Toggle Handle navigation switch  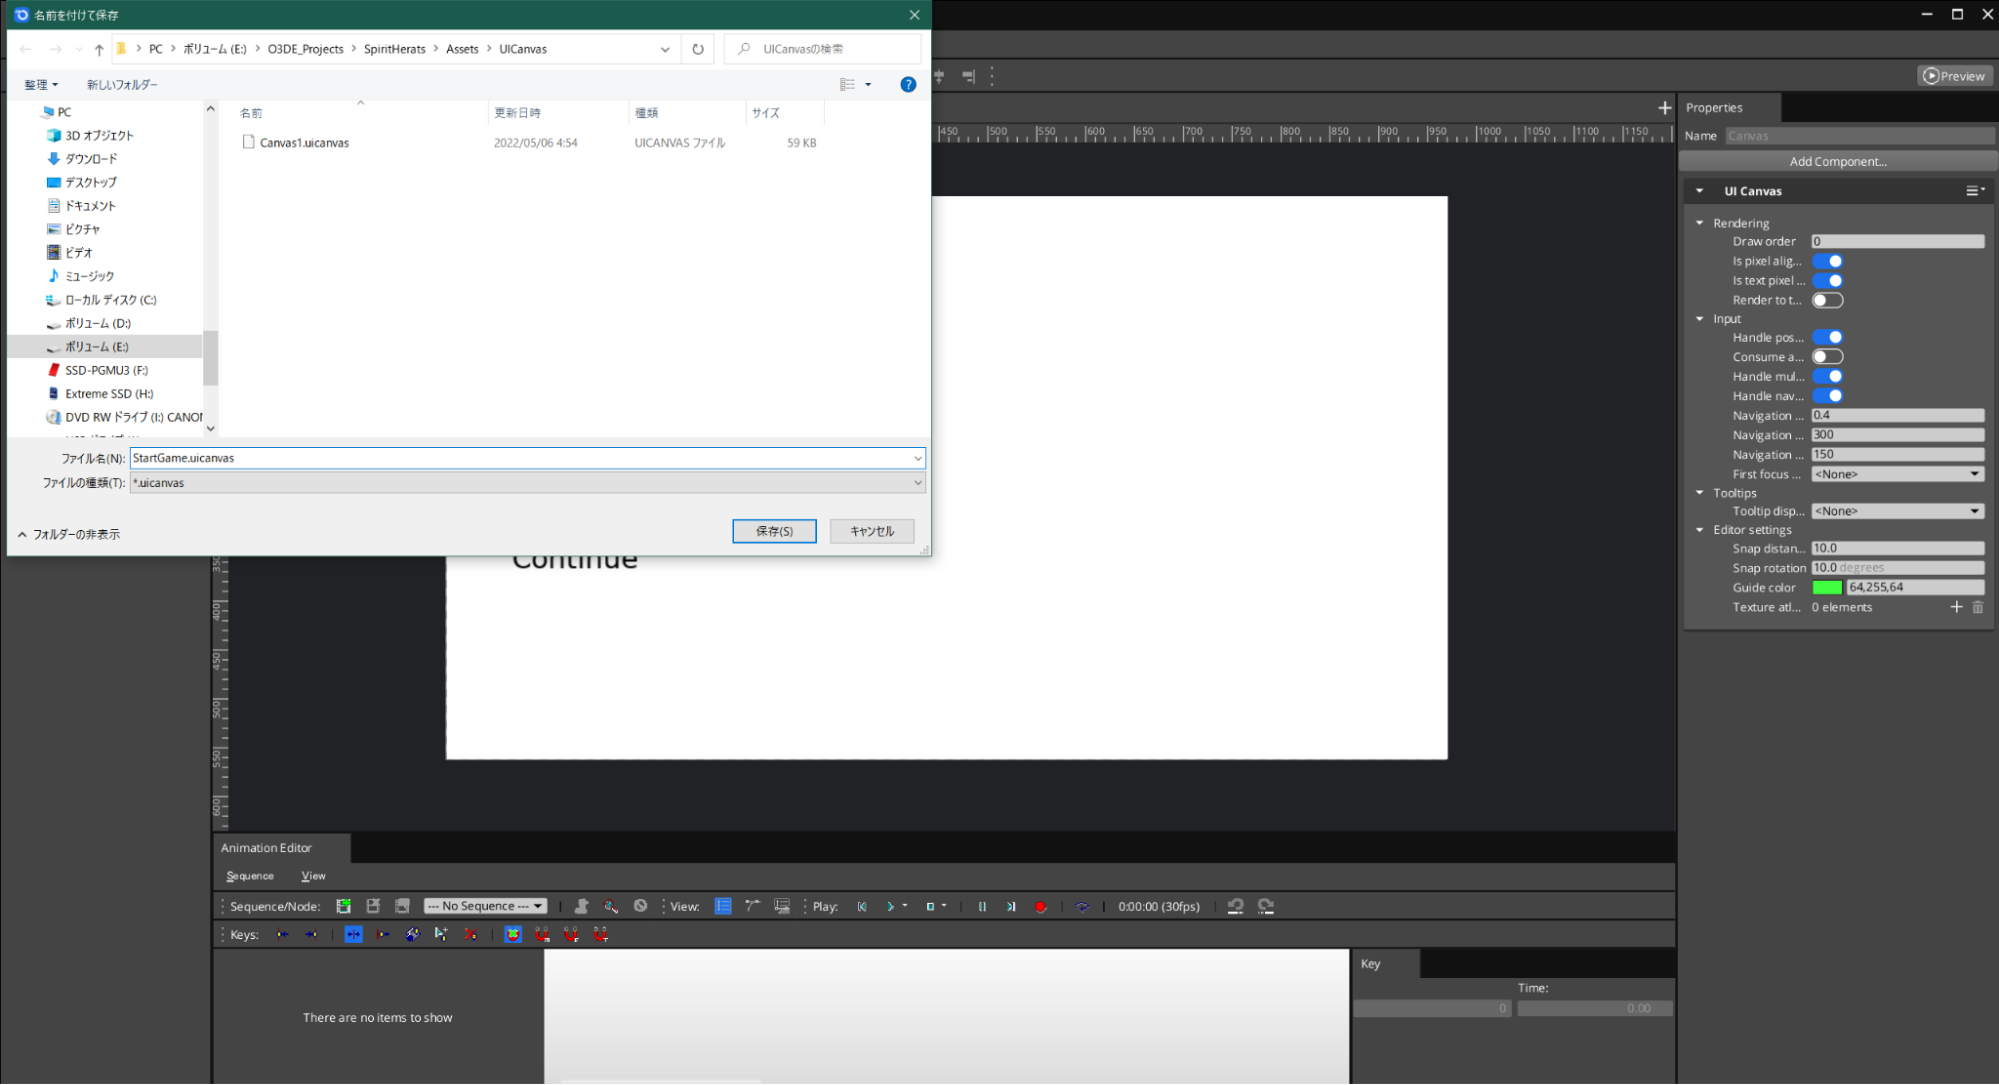click(1827, 395)
